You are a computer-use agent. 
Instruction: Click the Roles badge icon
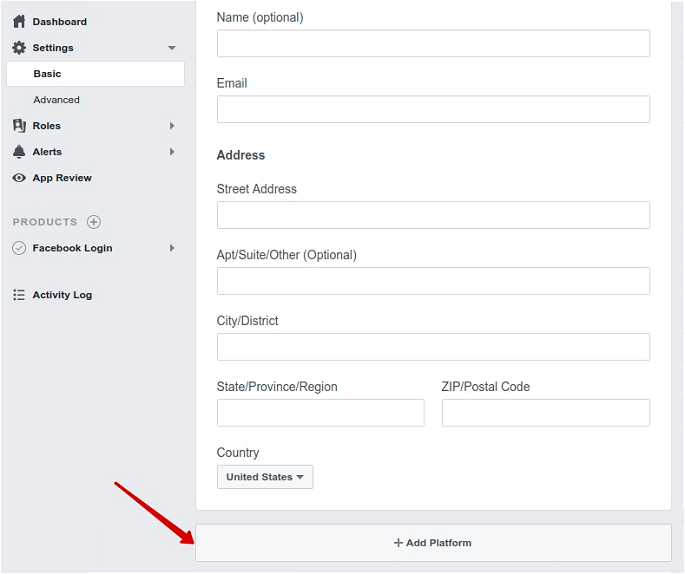pos(19,126)
